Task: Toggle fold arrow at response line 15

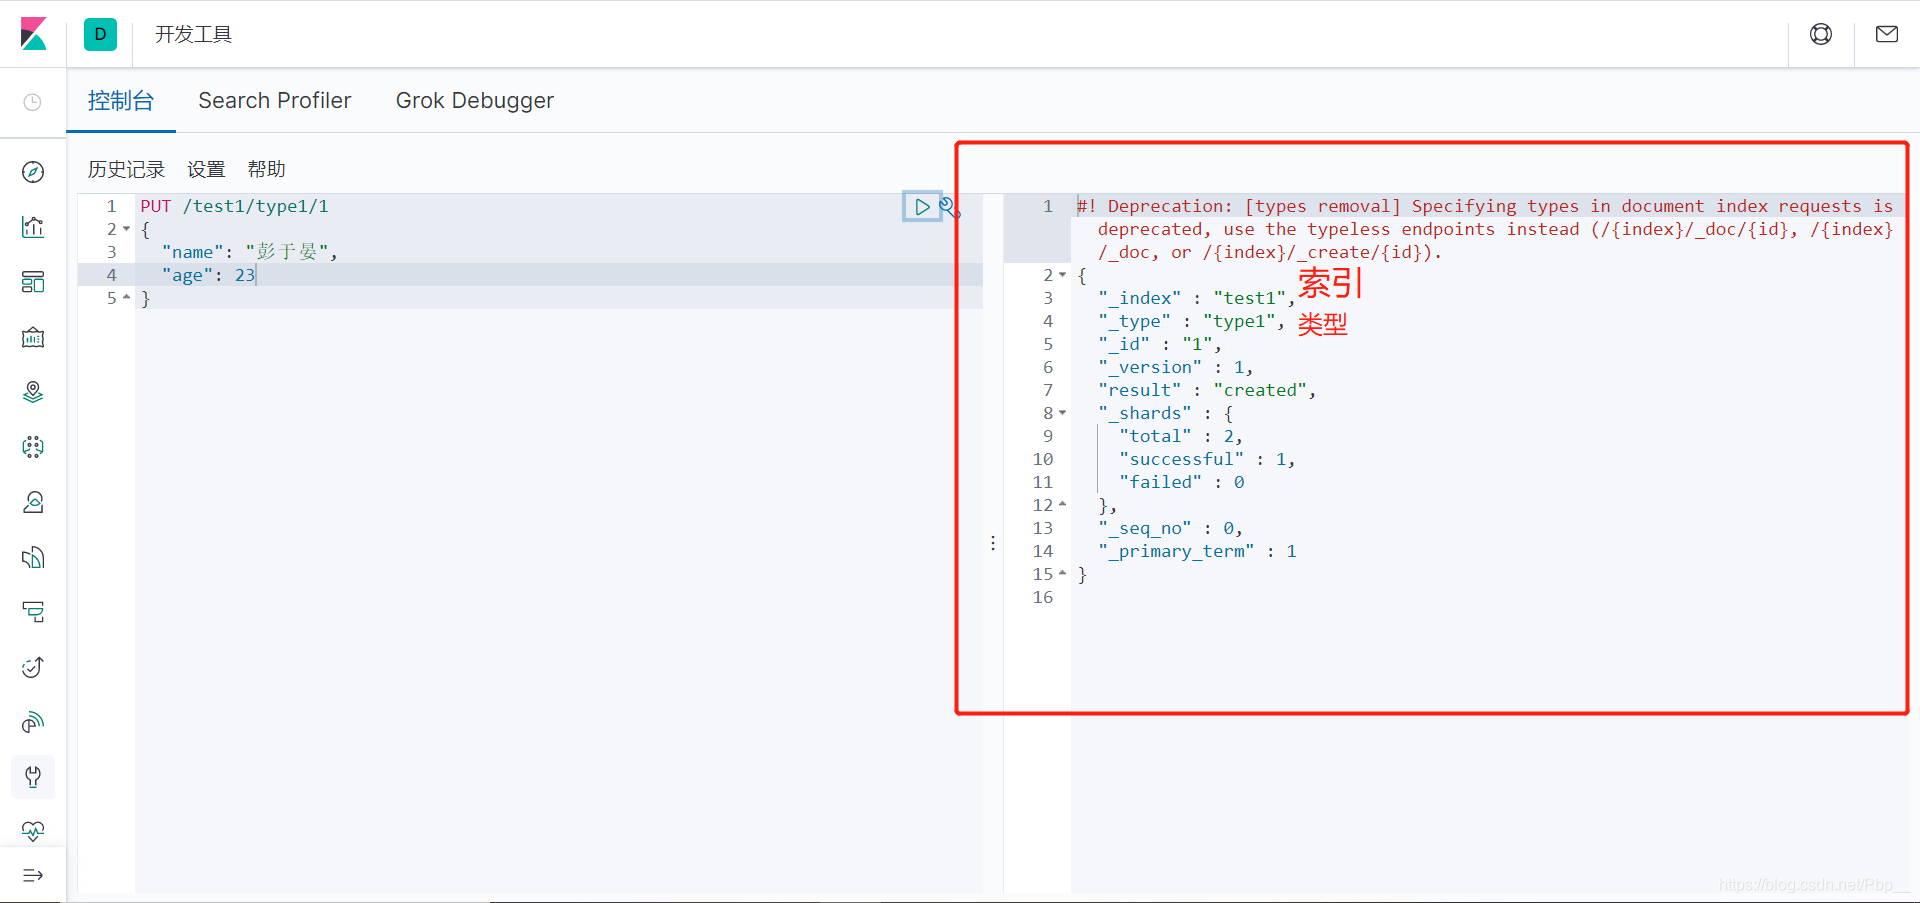Action: pos(1063,574)
